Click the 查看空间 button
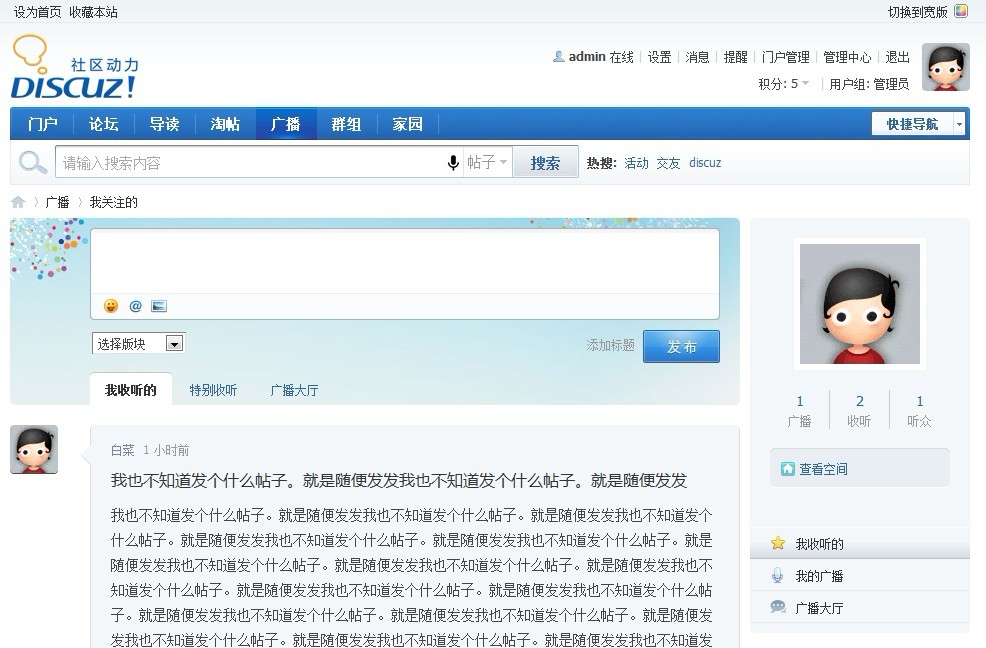The height and width of the screenshot is (648, 986). pyautogui.click(x=860, y=468)
